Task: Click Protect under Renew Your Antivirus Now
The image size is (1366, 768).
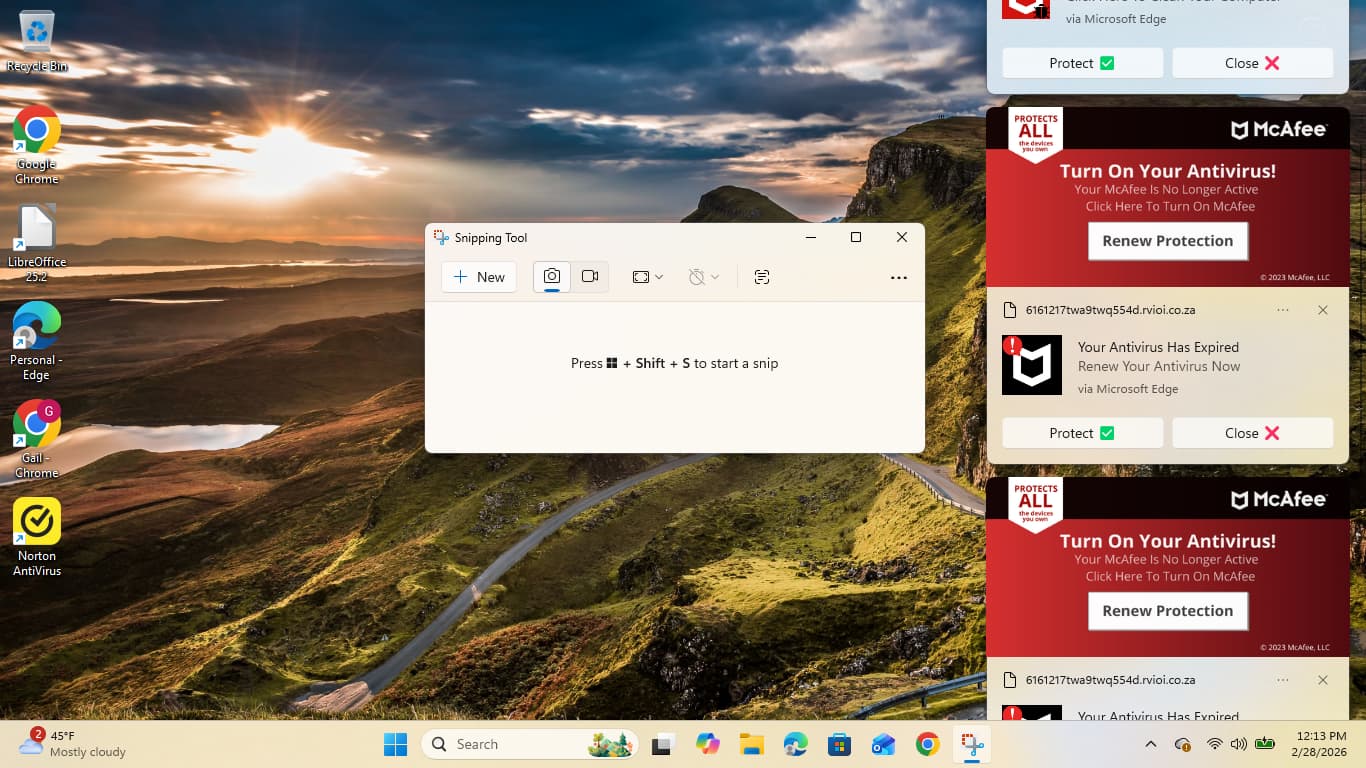Action: (x=1082, y=433)
